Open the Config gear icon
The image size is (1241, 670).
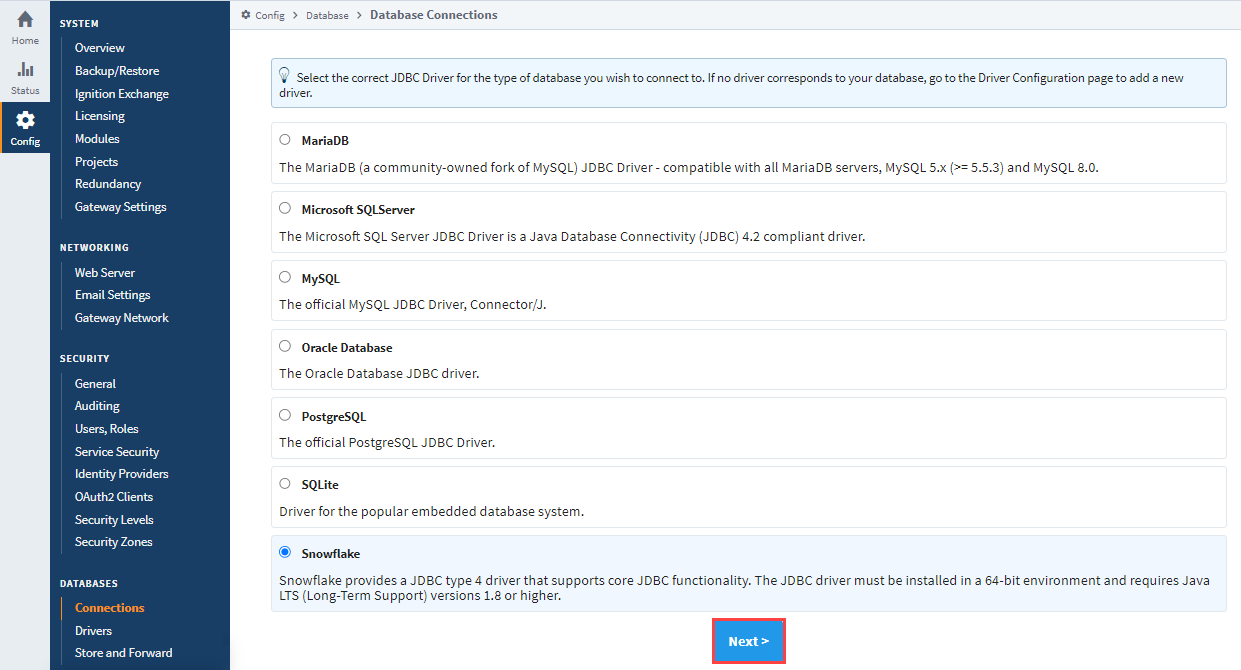coord(25,120)
